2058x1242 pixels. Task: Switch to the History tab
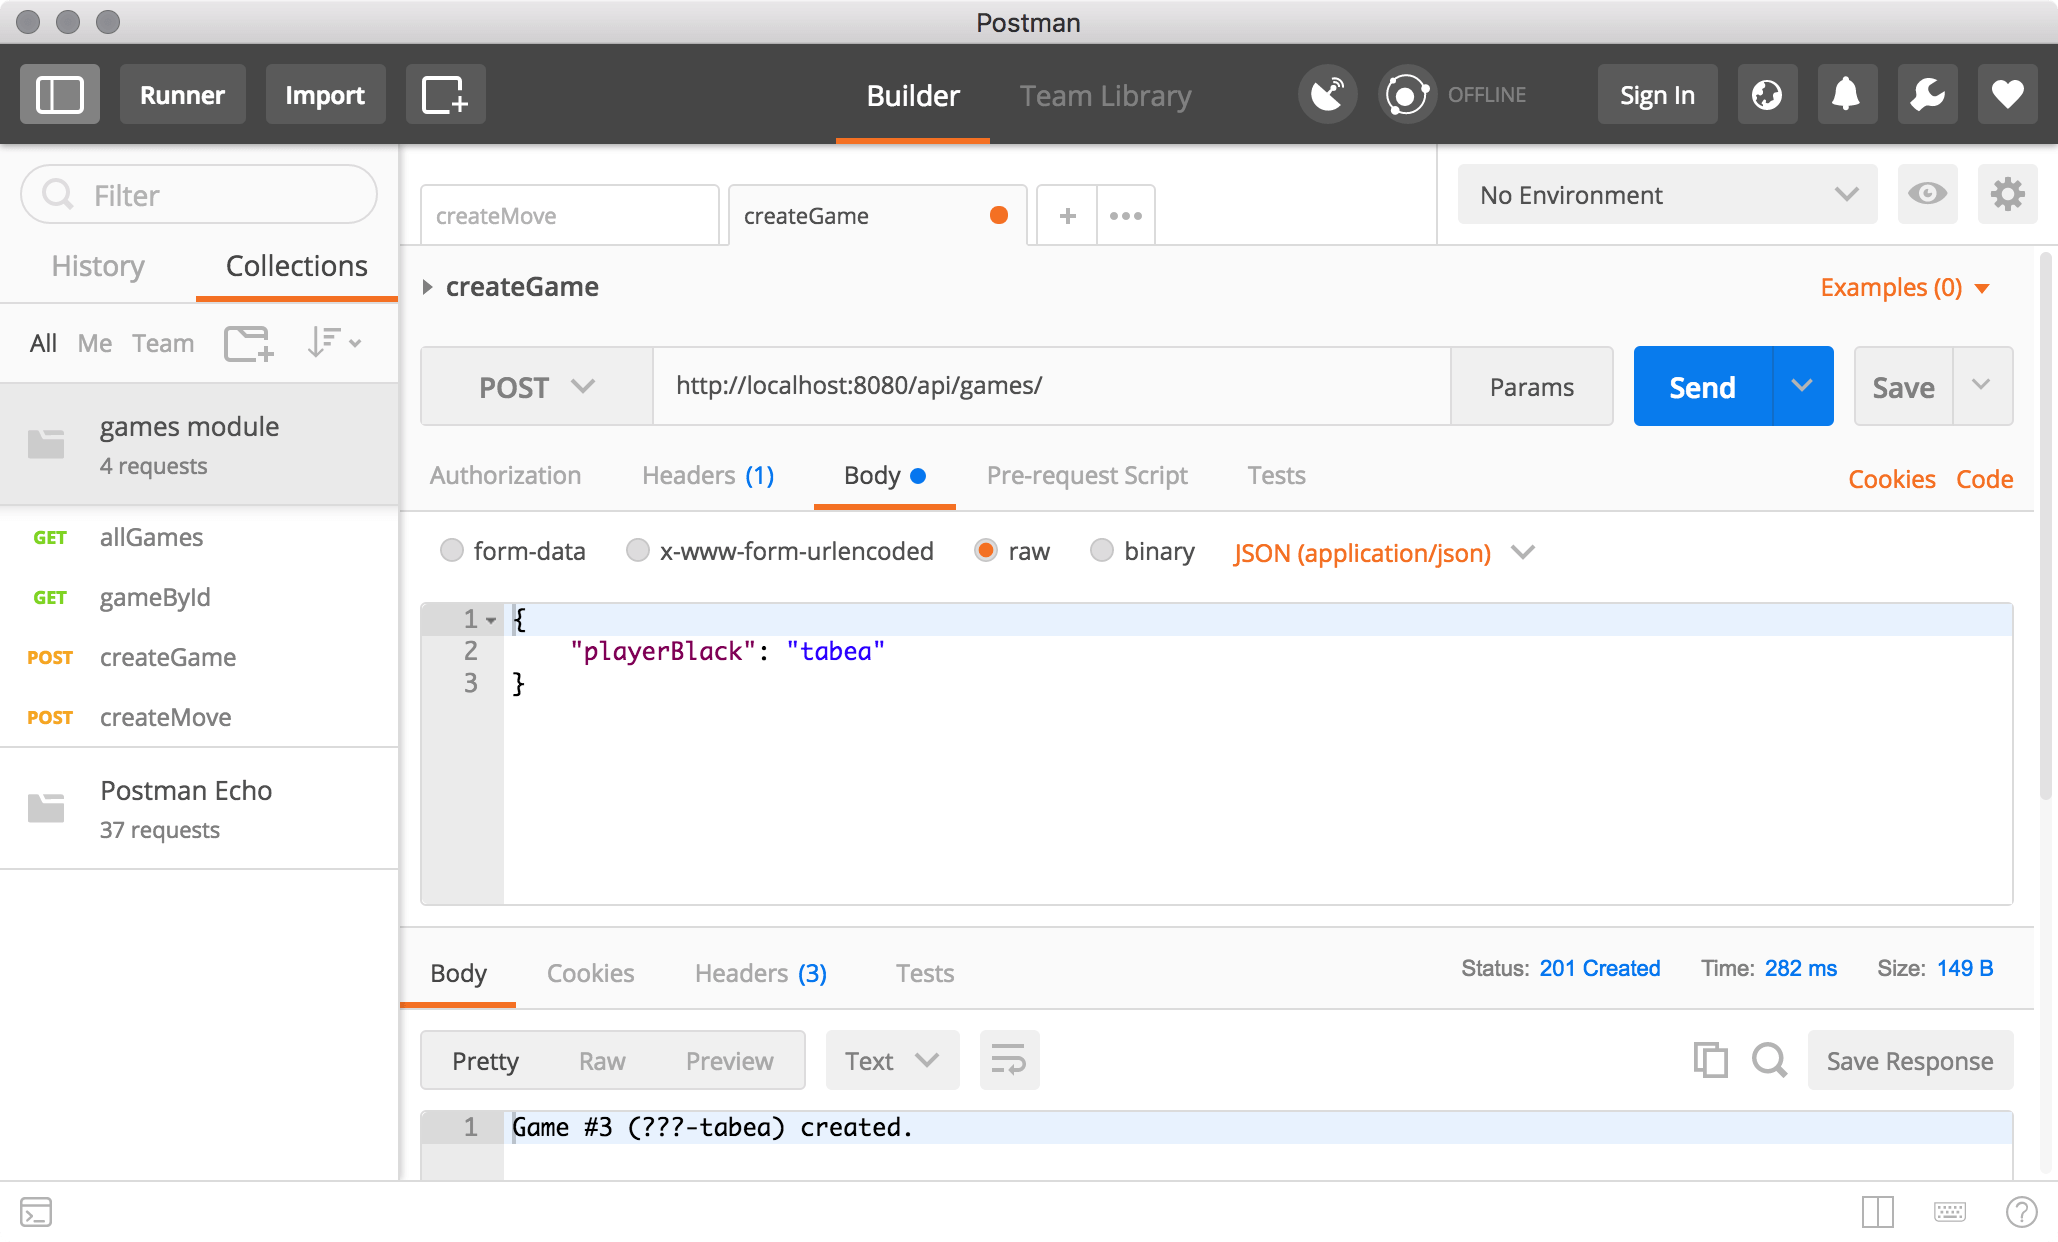(x=98, y=266)
